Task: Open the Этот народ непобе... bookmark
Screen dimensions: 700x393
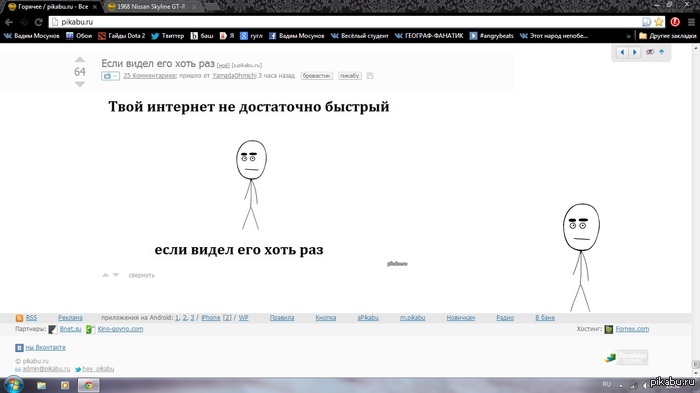Action: pos(554,36)
